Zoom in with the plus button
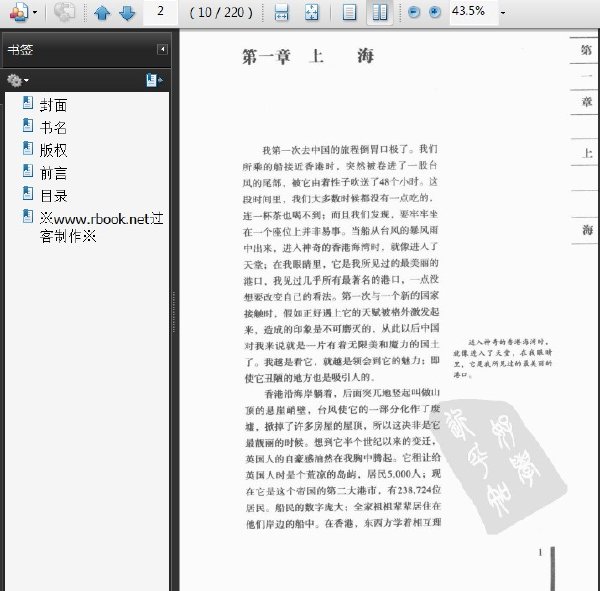 [x=434, y=12]
